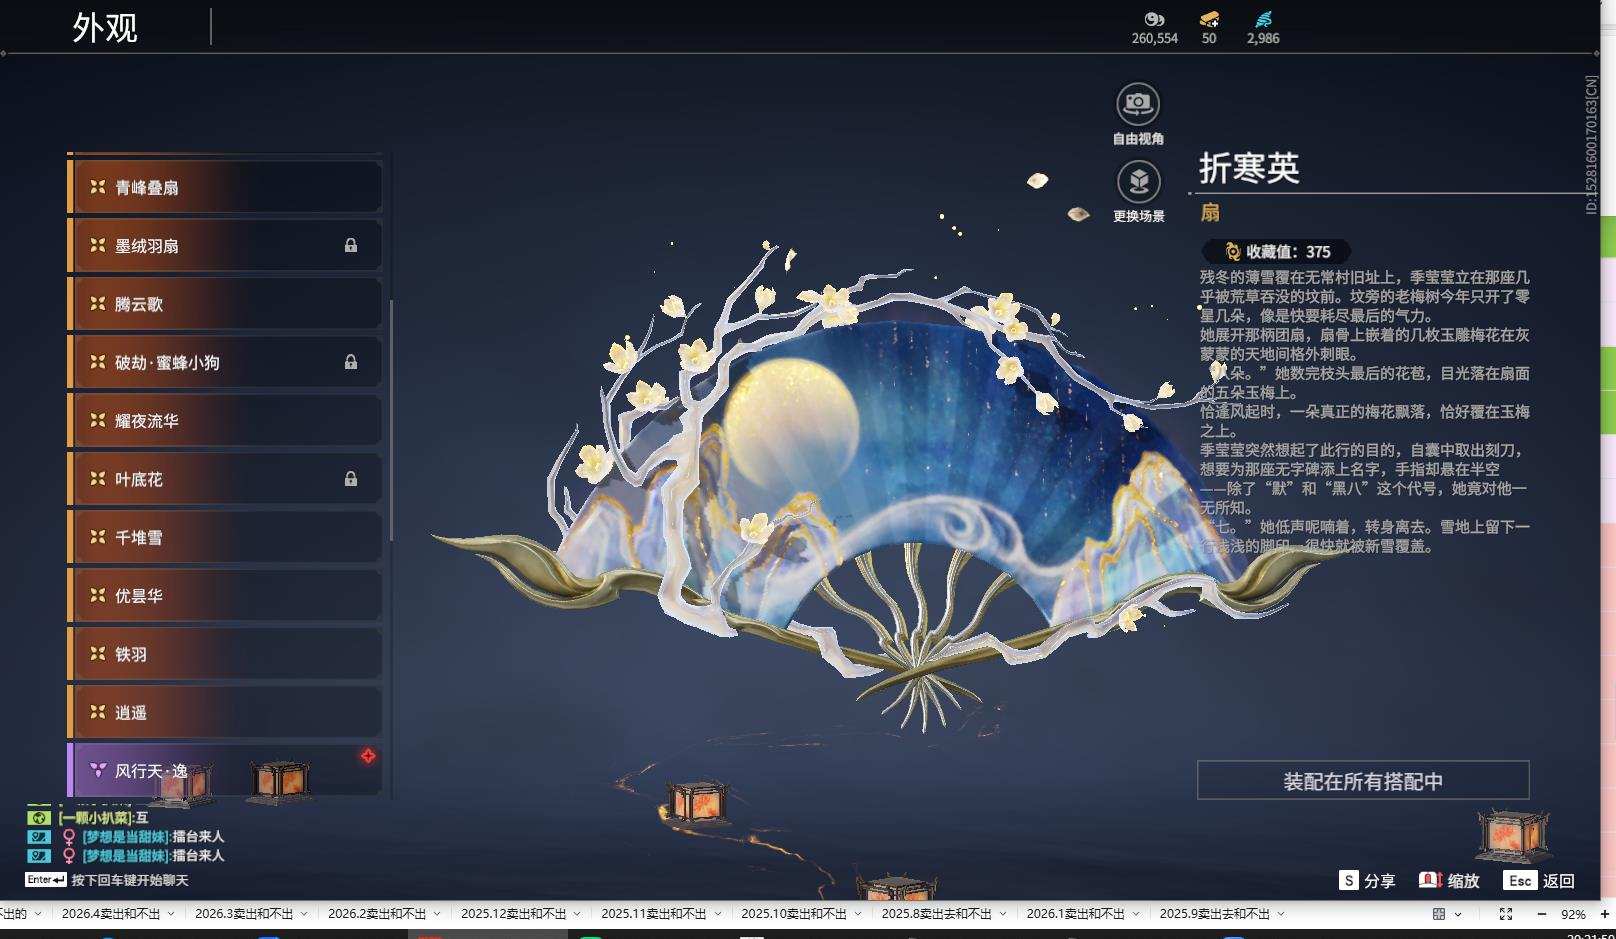Open the 2025.8卖出去和不出 sheet tab
Viewport: 1616px width, 939px height.
point(936,914)
